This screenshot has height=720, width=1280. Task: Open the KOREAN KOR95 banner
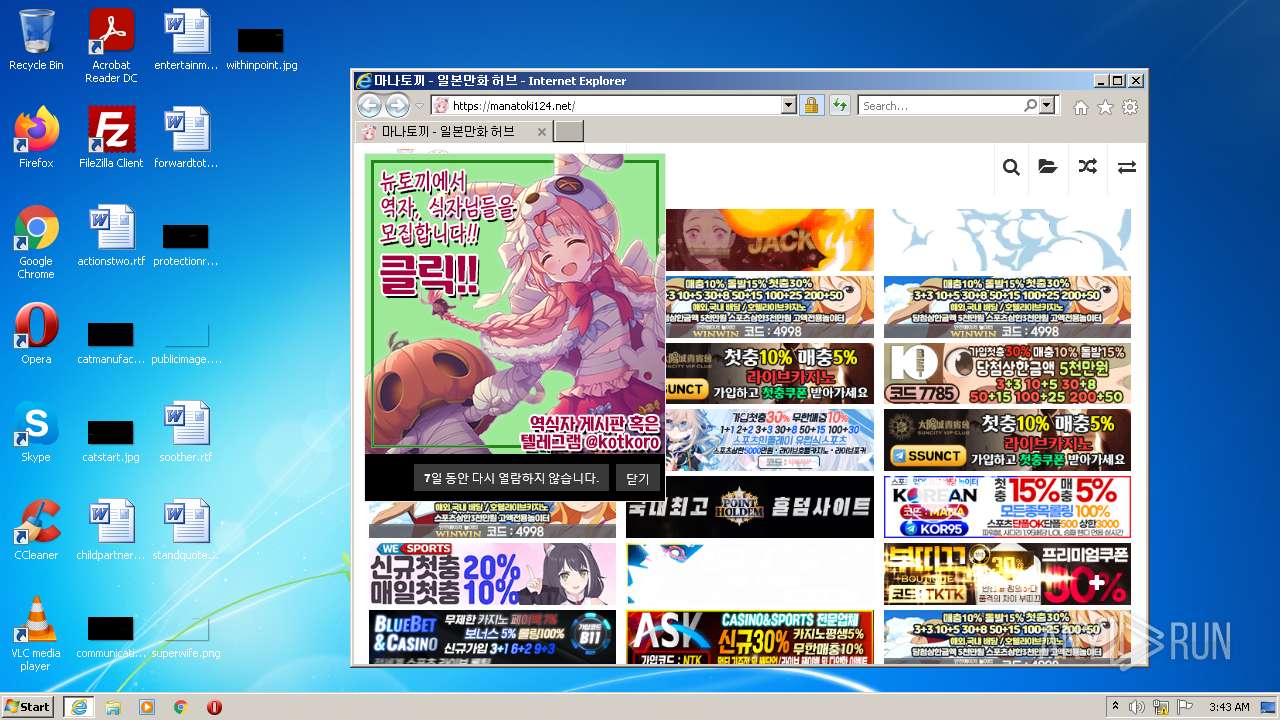(x=1007, y=507)
